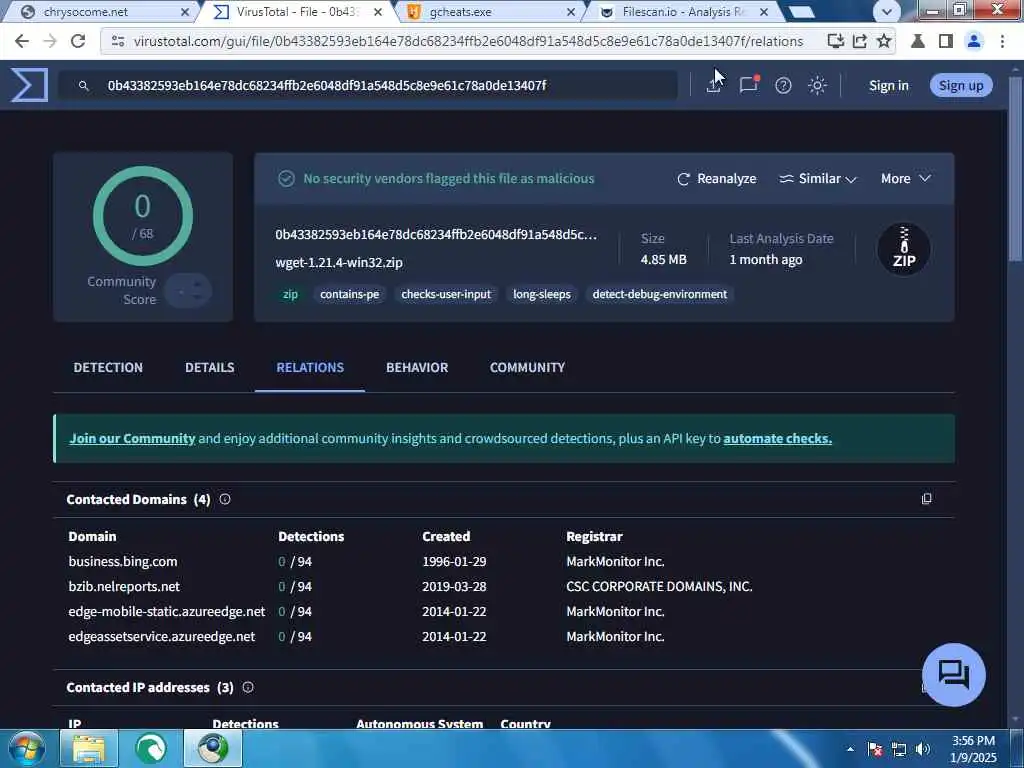The width and height of the screenshot is (1024, 768).
Task: Switch to the COMMUNITY tab
Action: click(527, 368)
